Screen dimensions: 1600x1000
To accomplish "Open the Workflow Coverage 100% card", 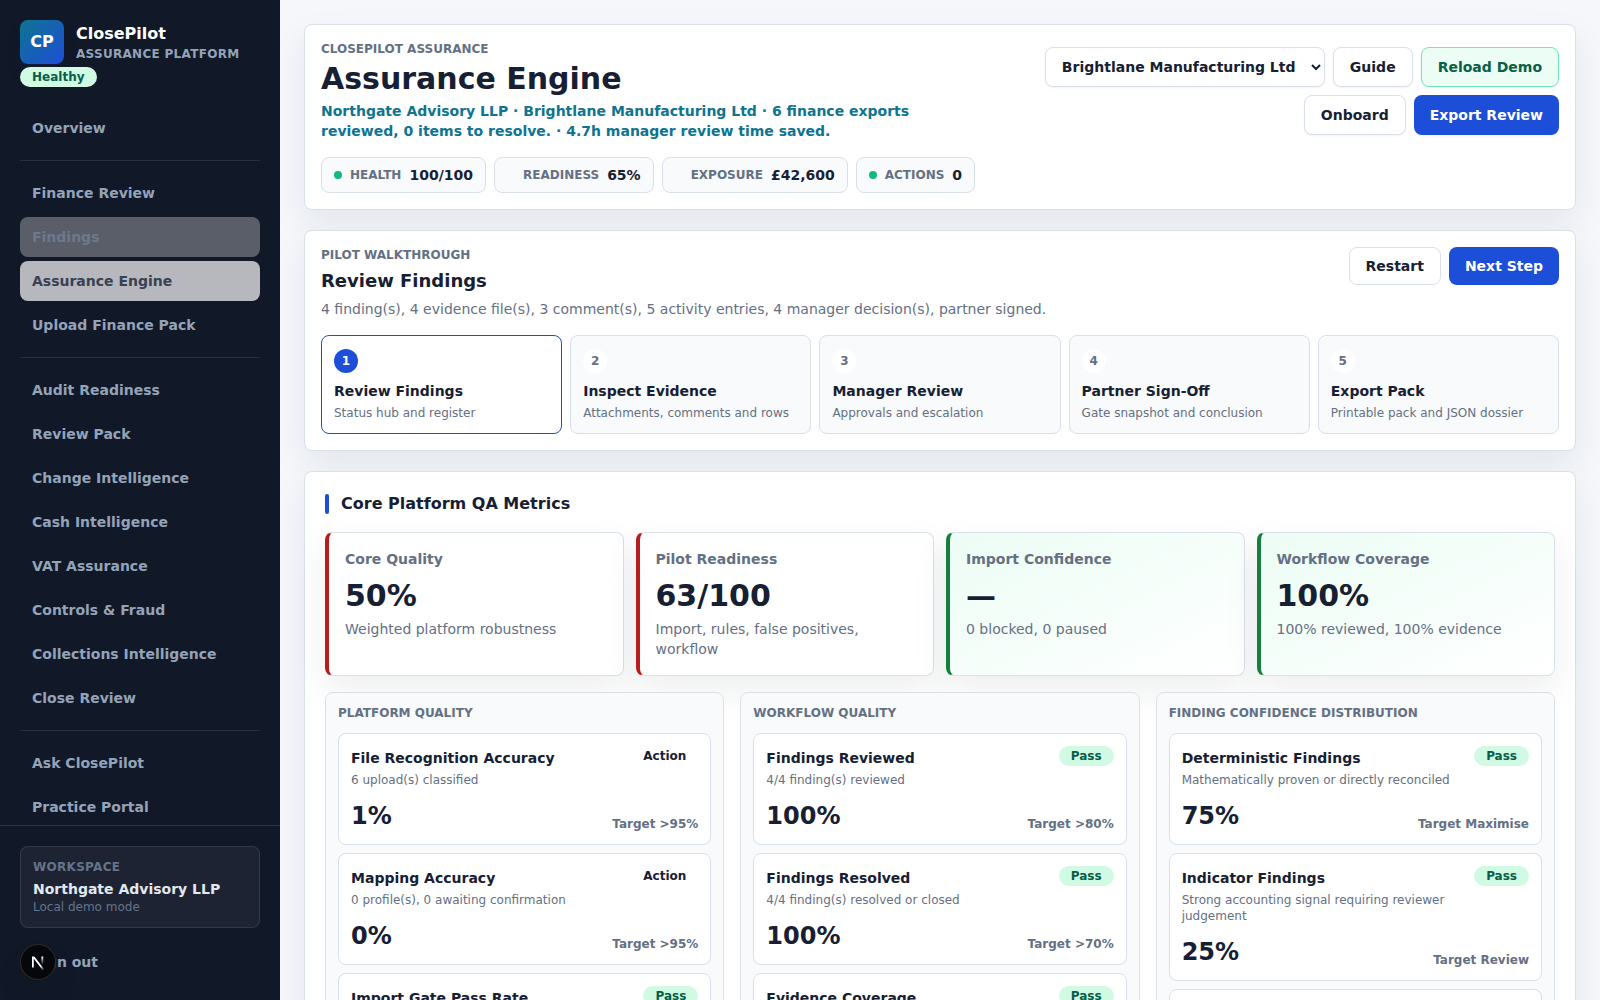I will tap(1406, 604).
